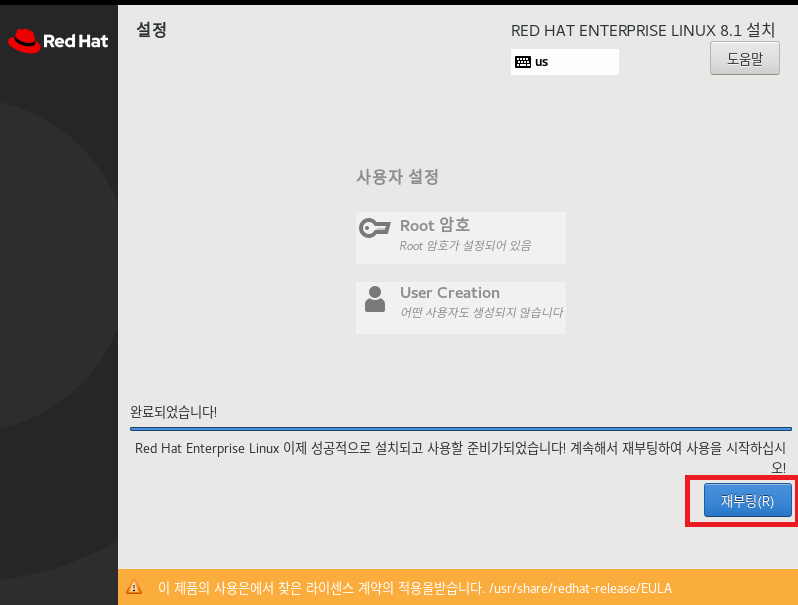Click the Red Hat logo
The width and height of the screenshot is (798, 605).
coord(58,41)
